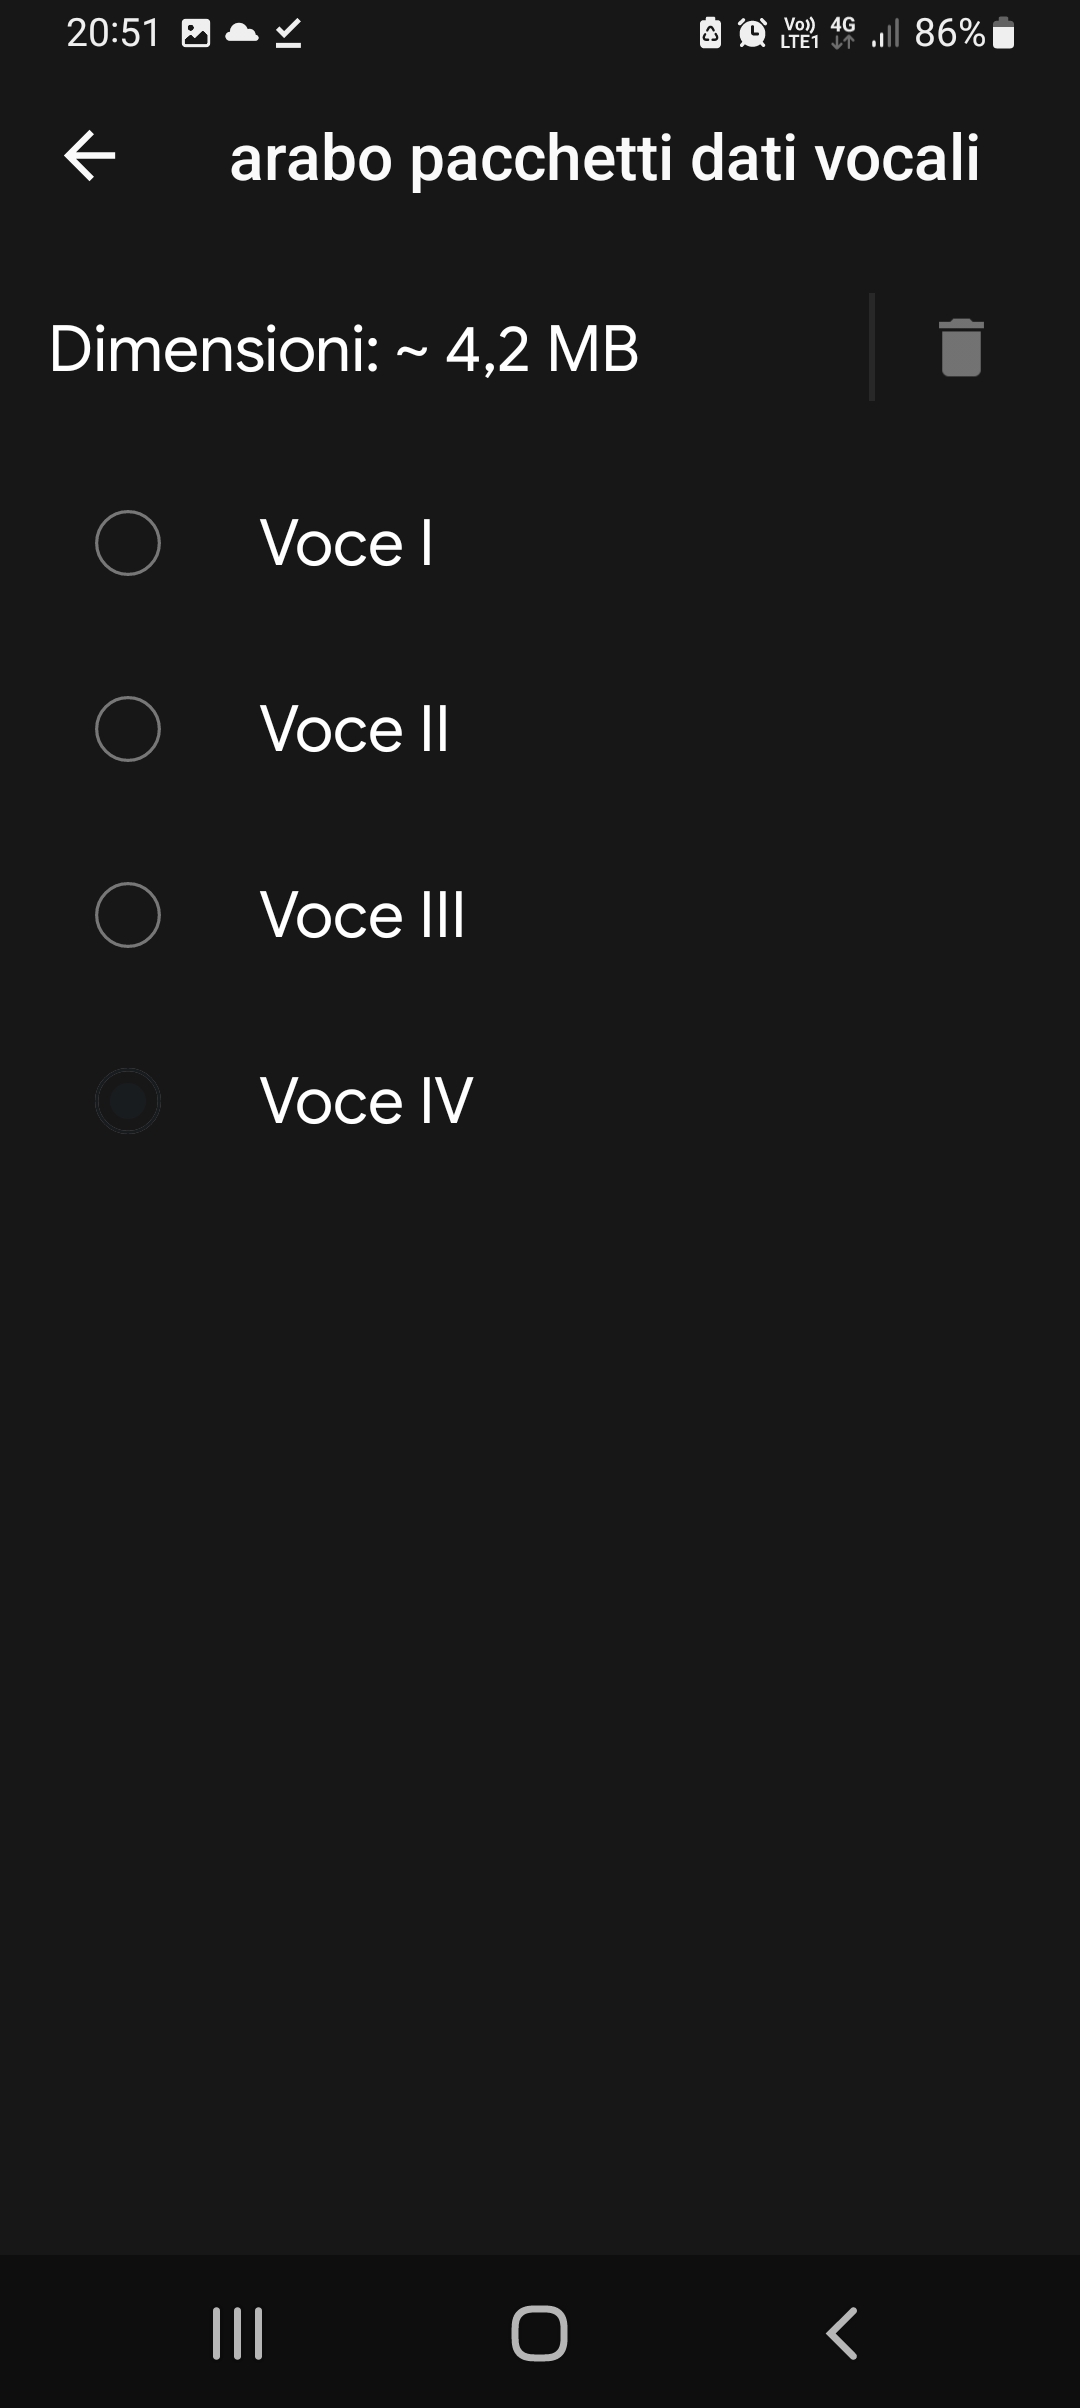This screenshot has height=2408, width=1080.
Task: Delete the Arabic voice data pack
Action: (961, 348)
